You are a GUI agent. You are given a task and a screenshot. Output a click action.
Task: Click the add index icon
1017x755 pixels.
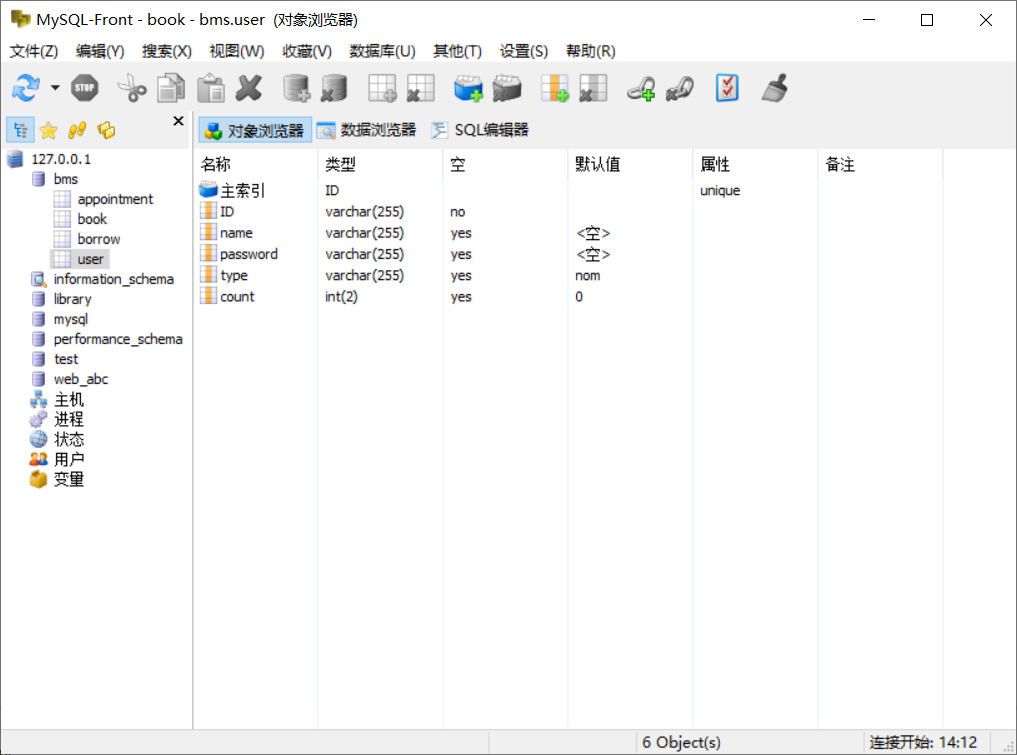pyautogui.click(x=468, y=88)
